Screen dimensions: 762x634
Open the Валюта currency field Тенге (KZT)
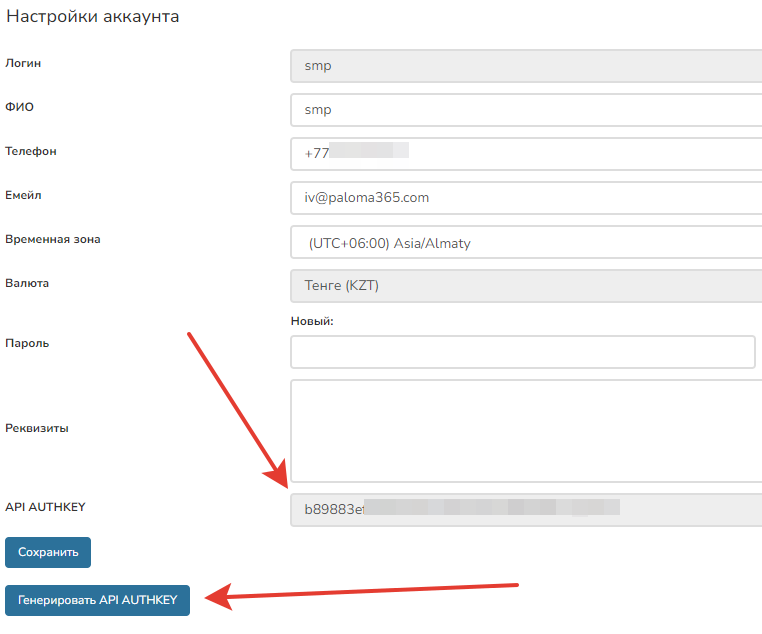point(525,286)
